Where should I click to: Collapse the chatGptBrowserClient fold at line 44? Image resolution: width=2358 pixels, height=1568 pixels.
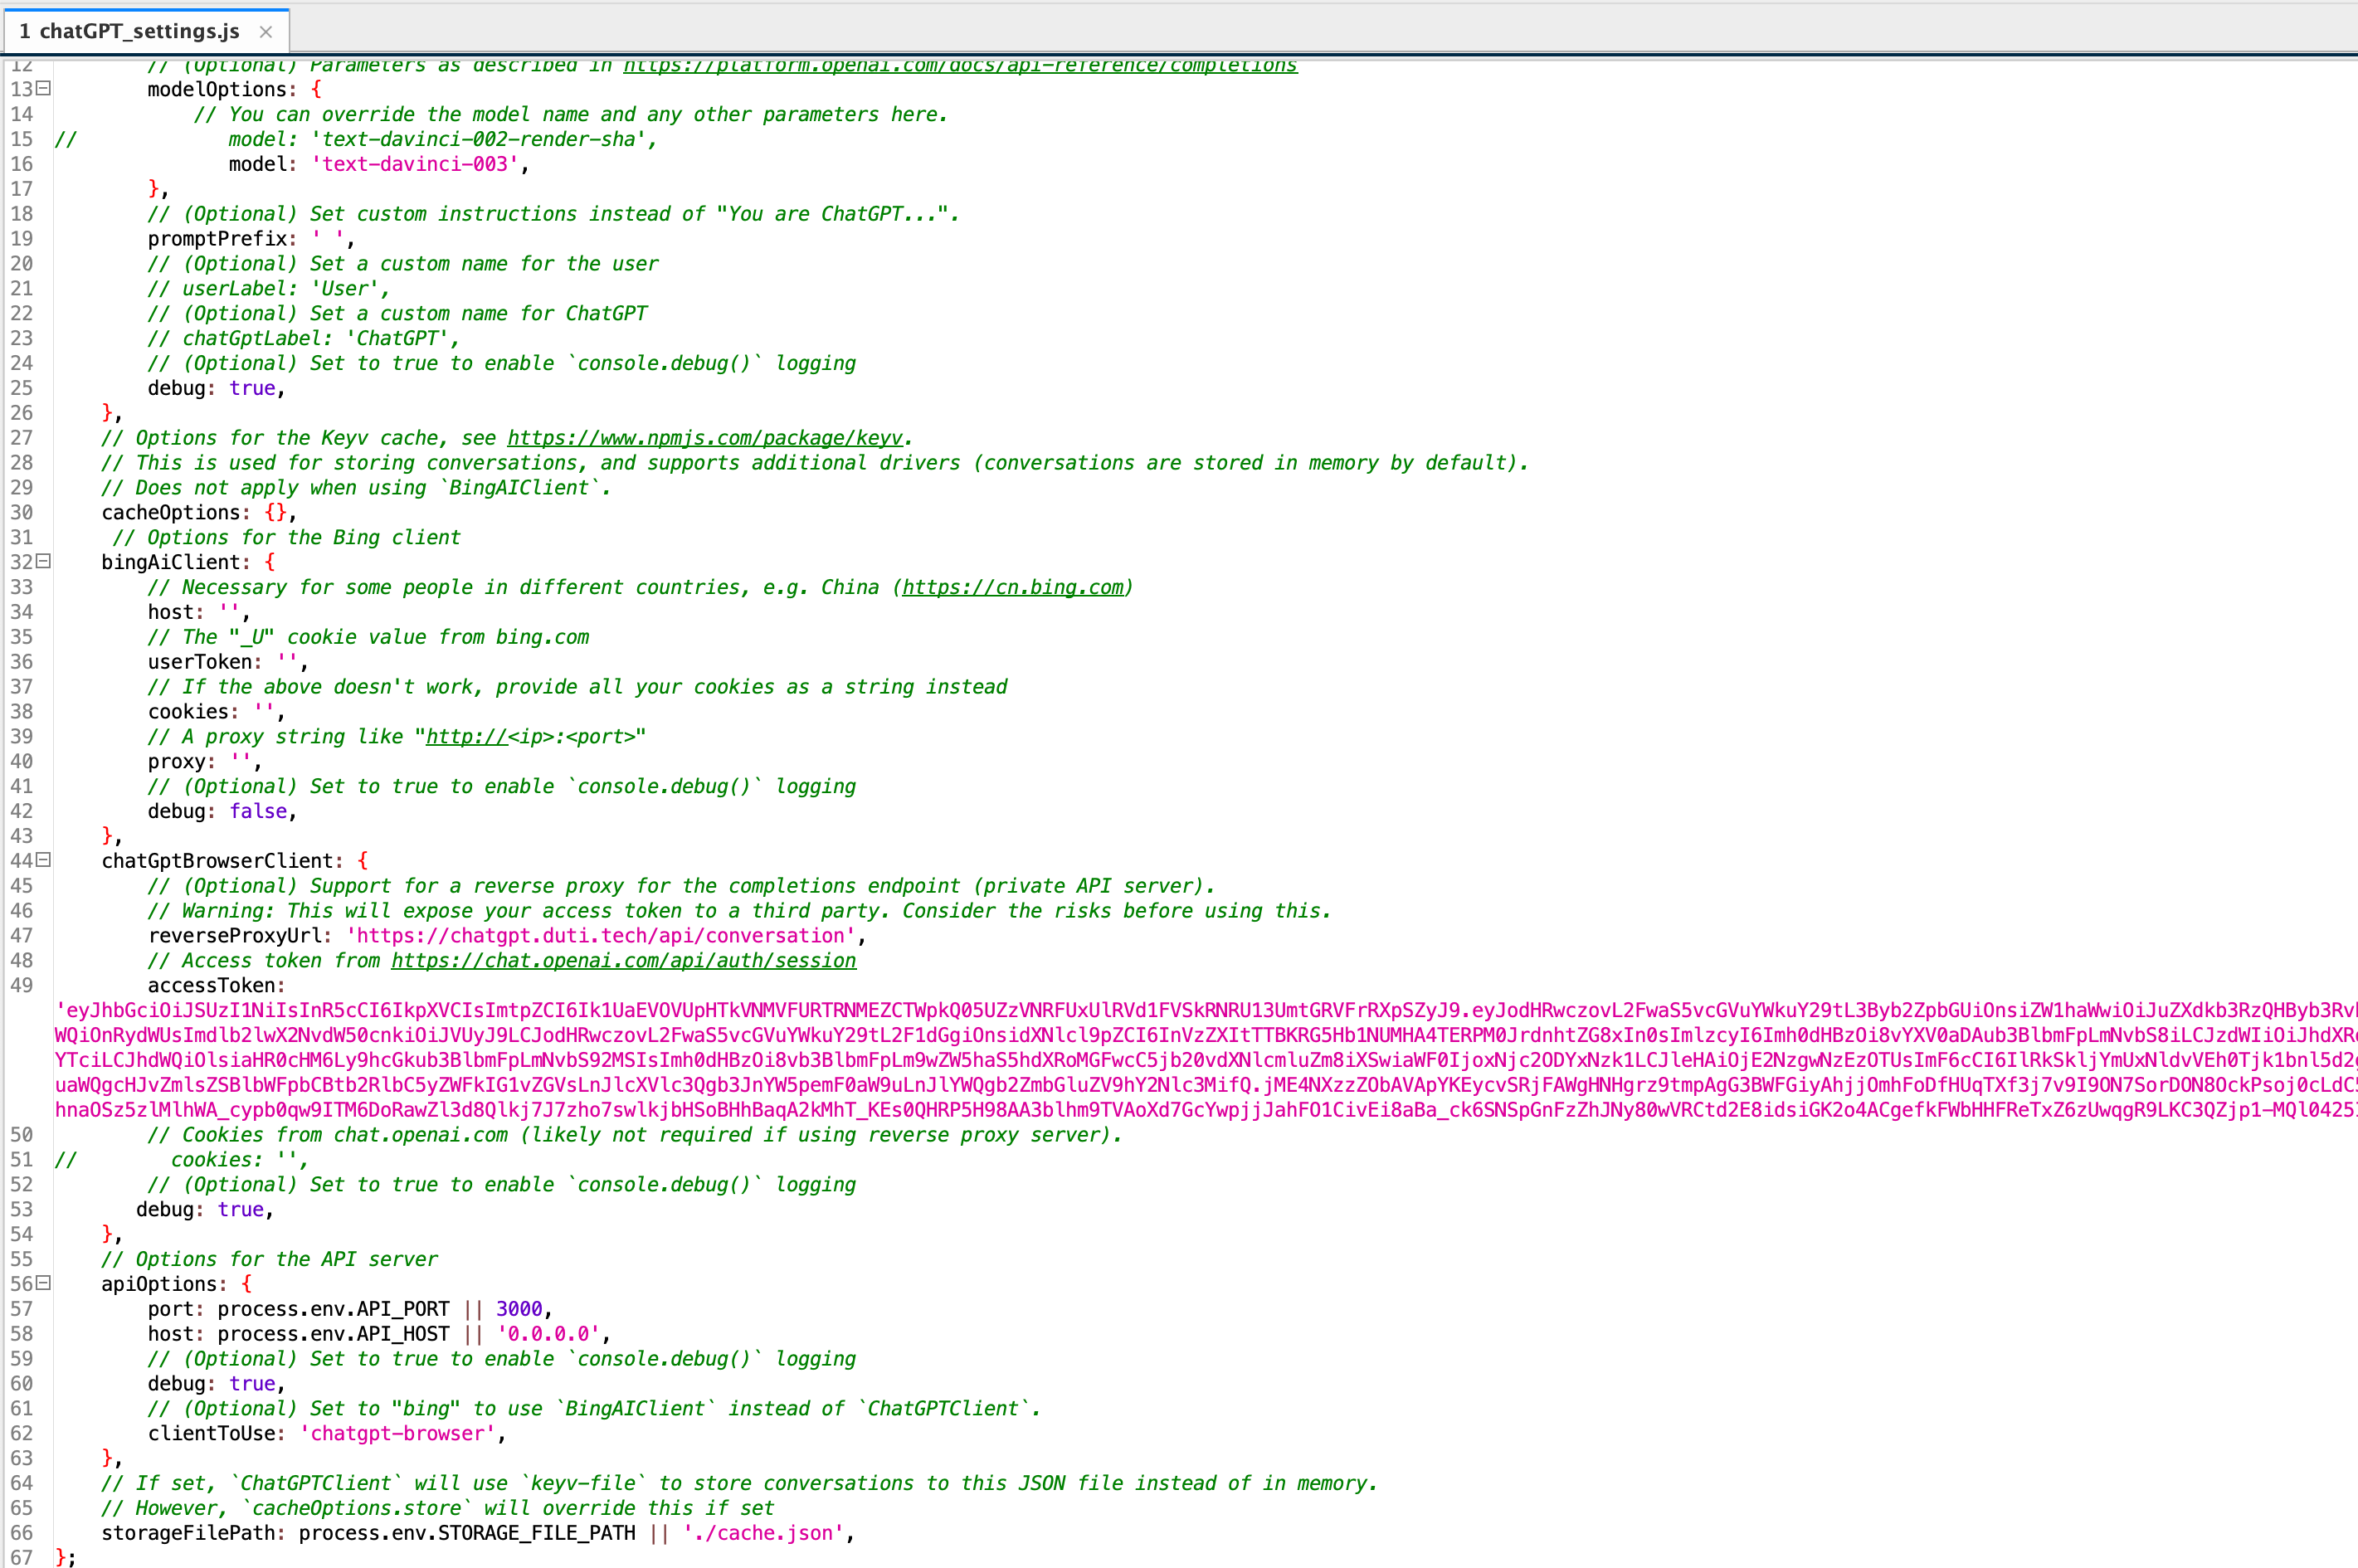44,860
